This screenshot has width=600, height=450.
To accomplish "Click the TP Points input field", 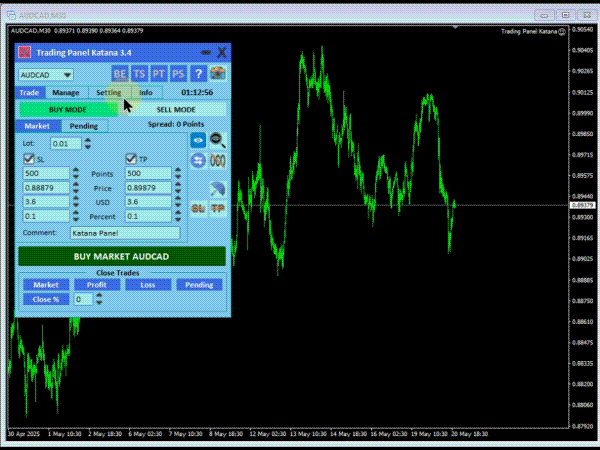I will coord(148,173).
